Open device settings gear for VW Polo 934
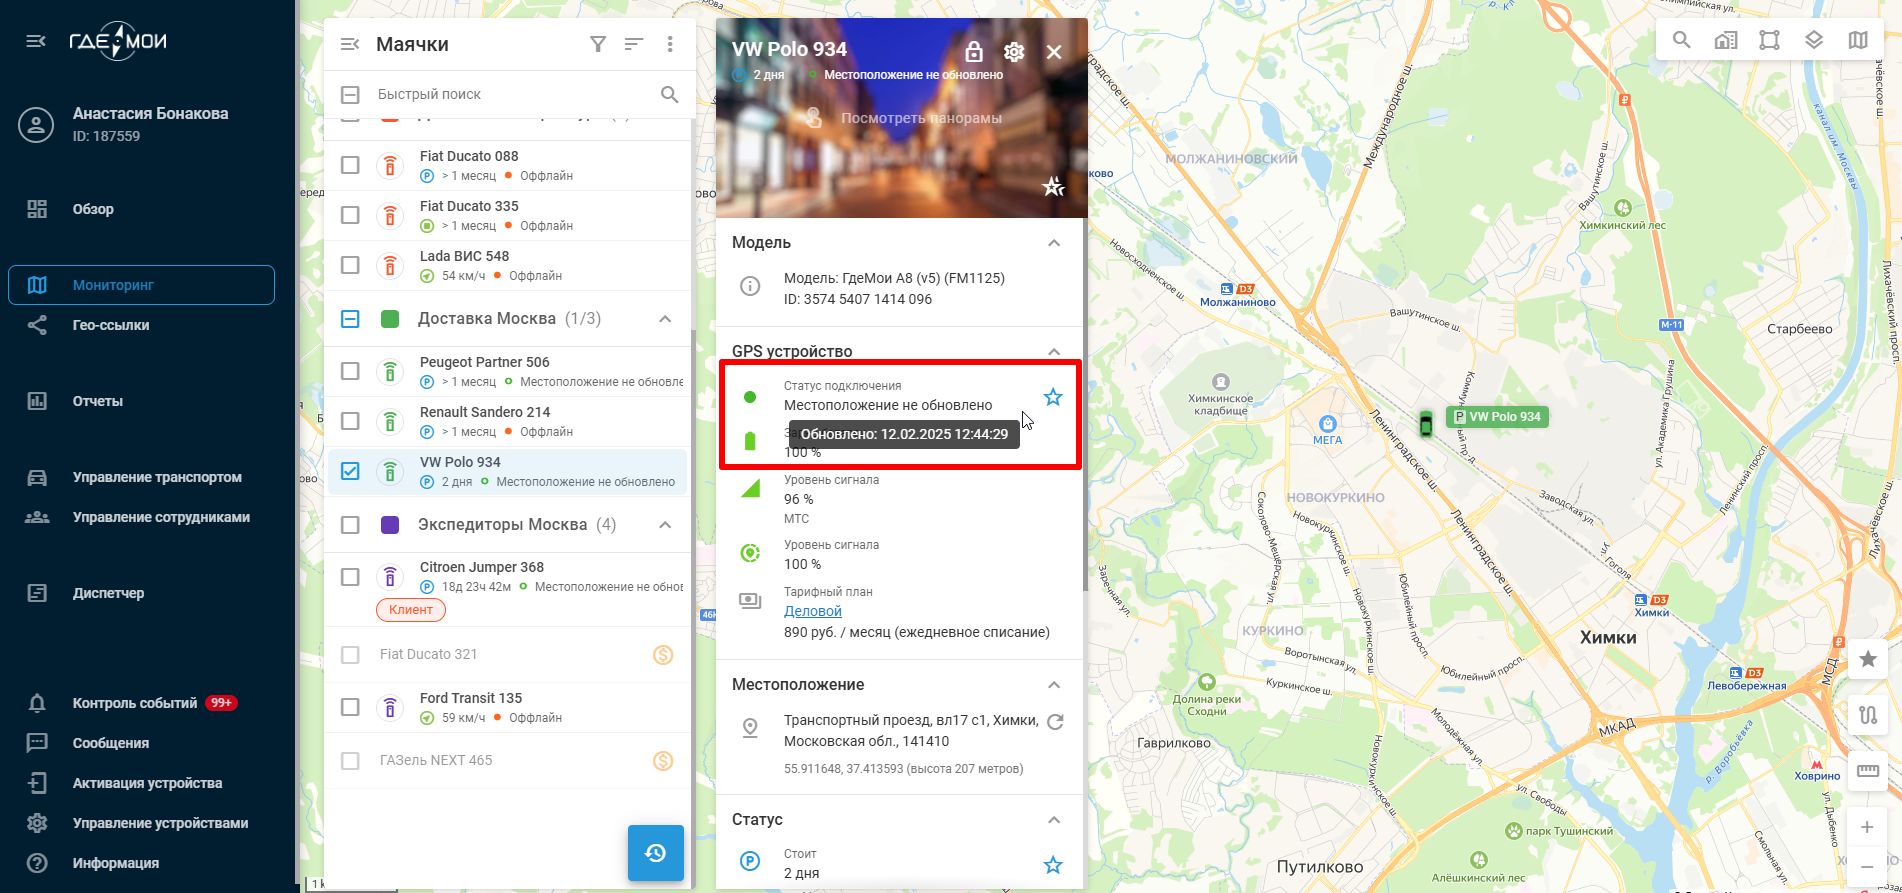This screenshot has height=893, width=1902. (x=1013, y=51)
